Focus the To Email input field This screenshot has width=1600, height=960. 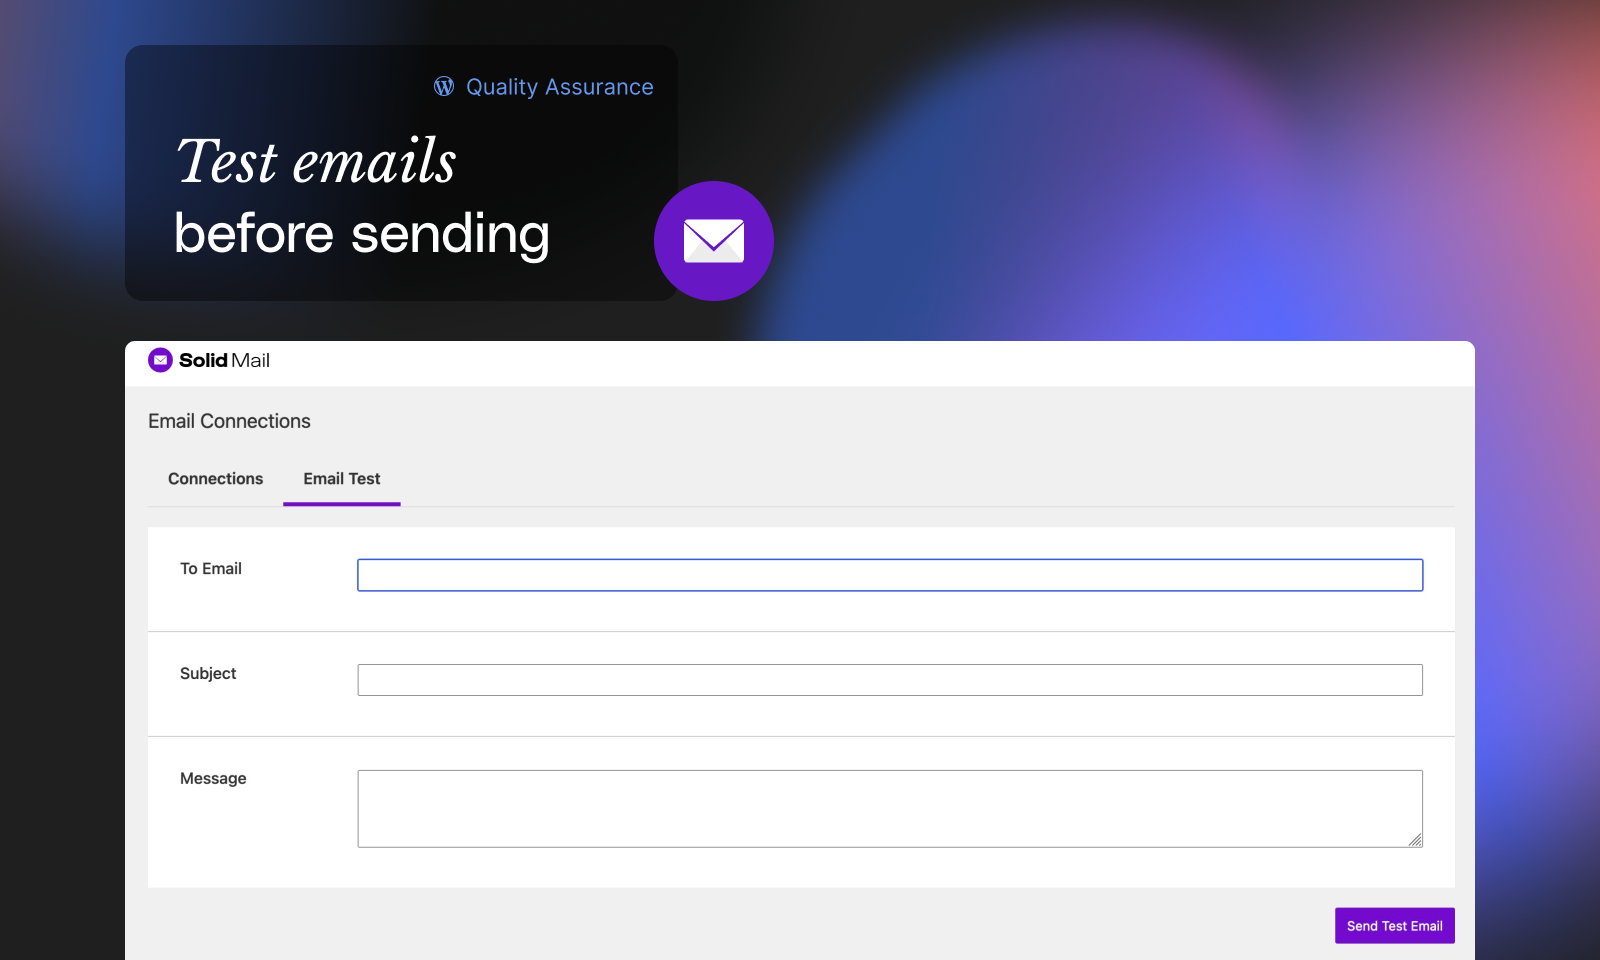889,575
